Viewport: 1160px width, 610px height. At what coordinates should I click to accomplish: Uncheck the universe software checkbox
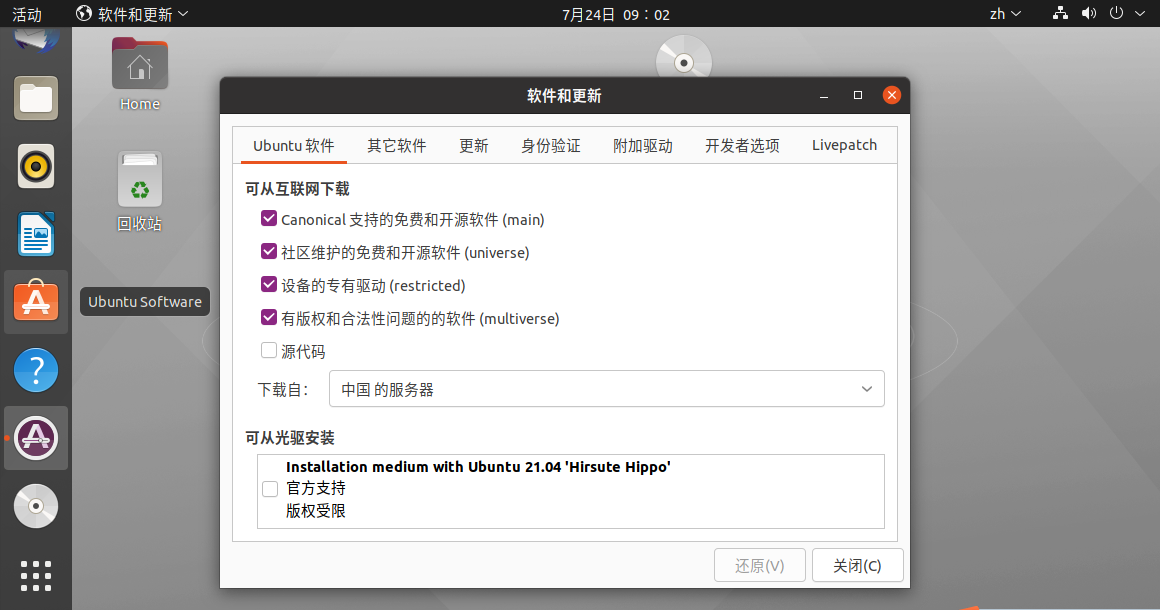[269, 252]
